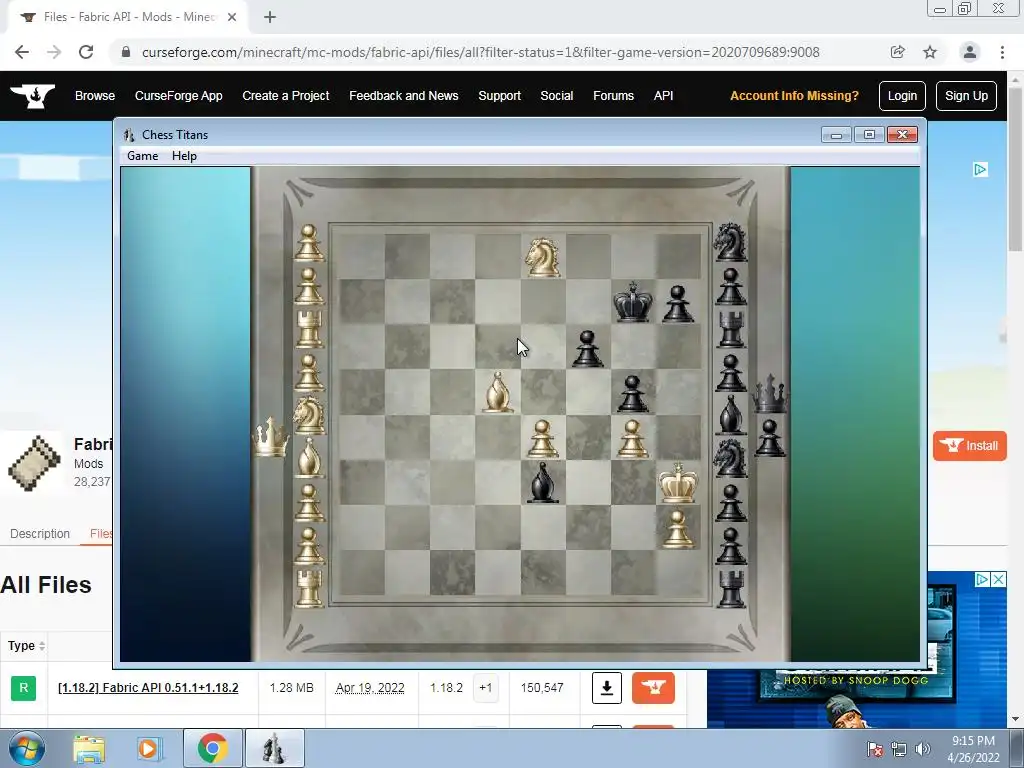The width and height of the screenshot is (1024, 768).
Task: Open a new browser tab
Action: (270, 17)
